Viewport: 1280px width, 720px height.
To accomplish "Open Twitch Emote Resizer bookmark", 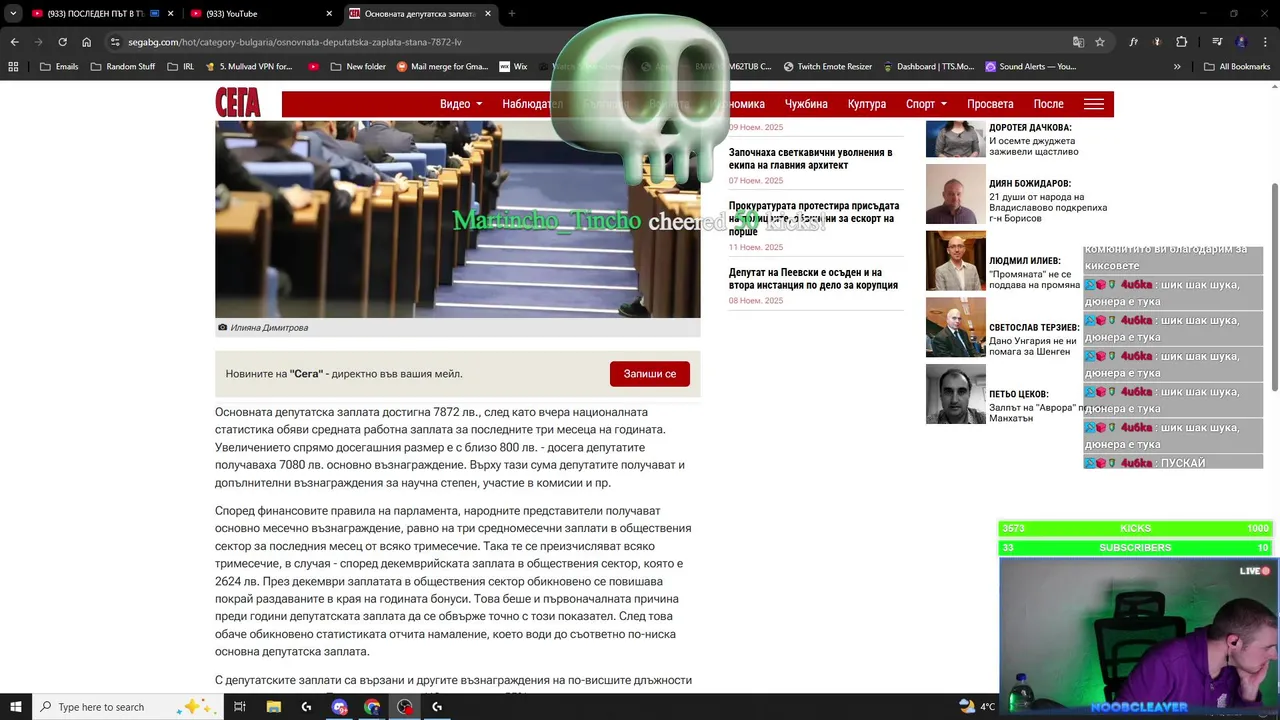I will pyautogui.click(x=828, y=66).
